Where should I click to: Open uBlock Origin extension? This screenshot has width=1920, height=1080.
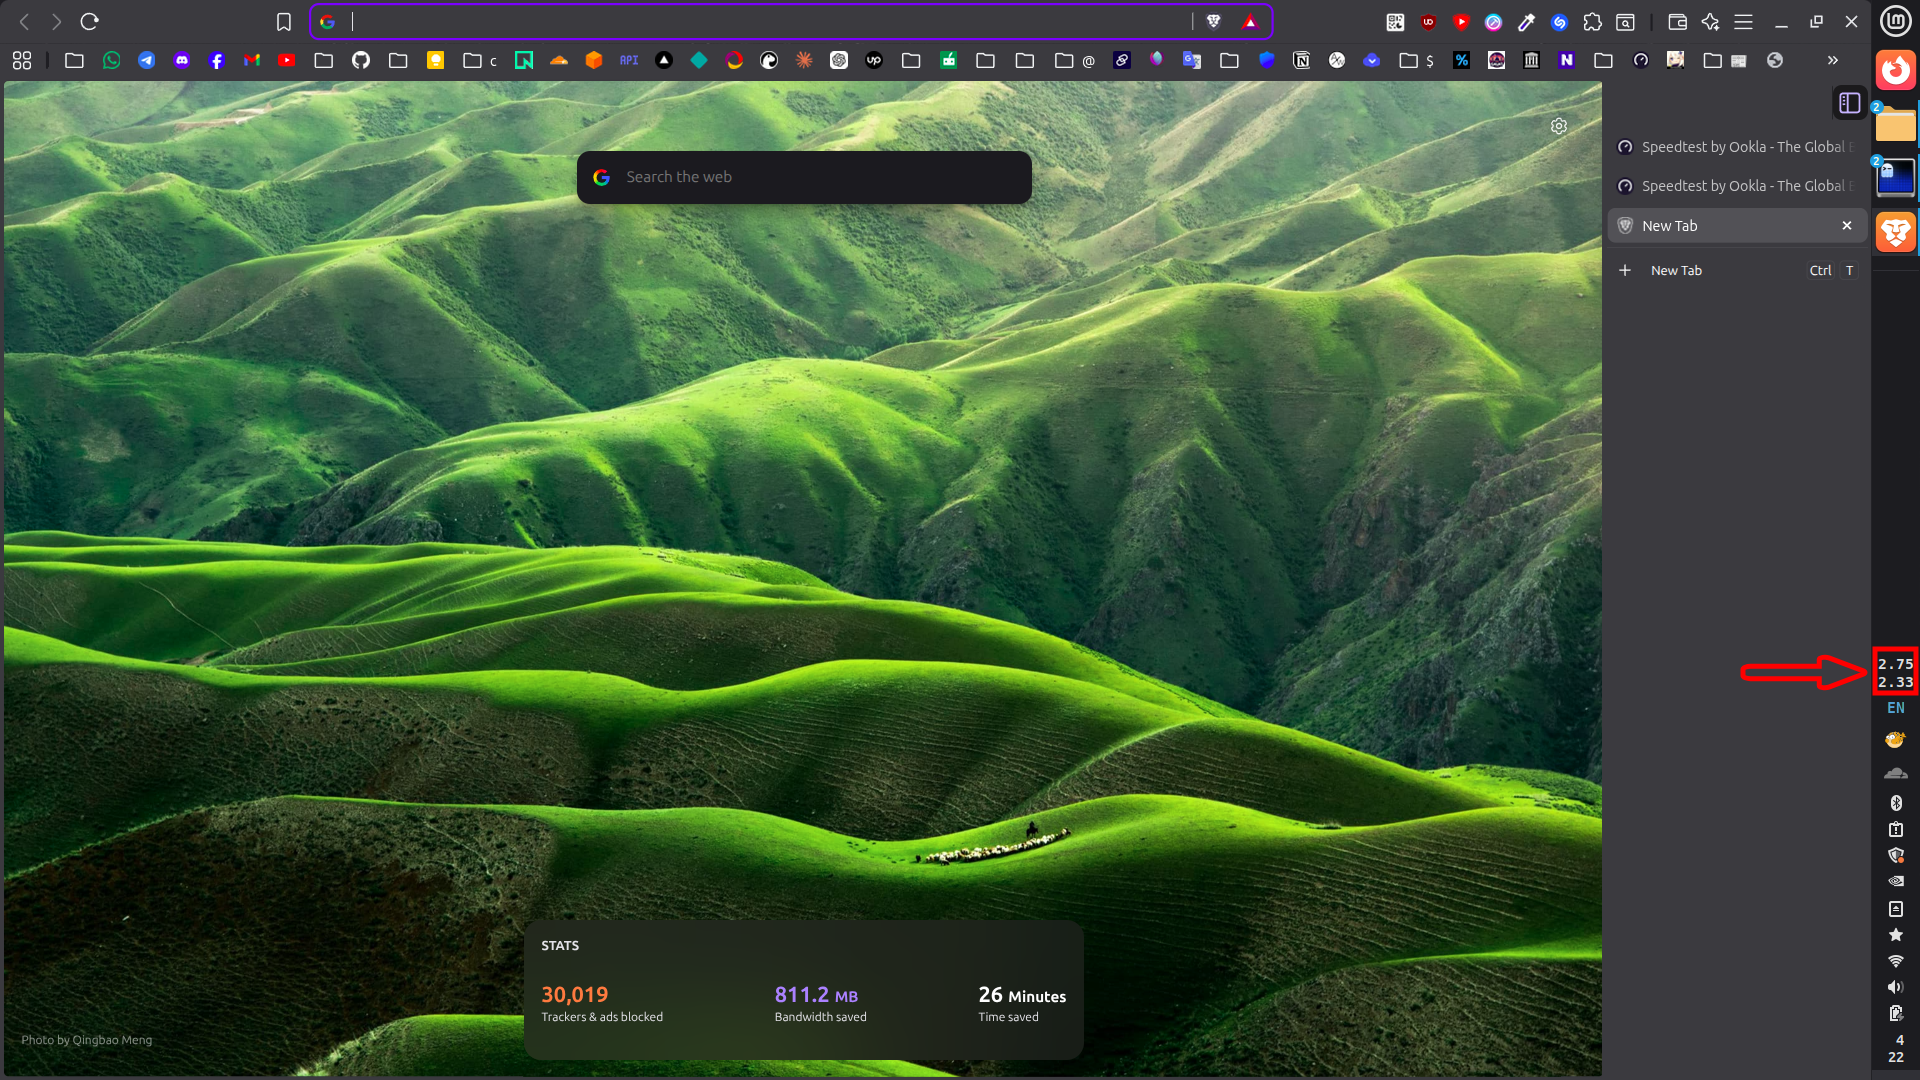click(1428, 21)
